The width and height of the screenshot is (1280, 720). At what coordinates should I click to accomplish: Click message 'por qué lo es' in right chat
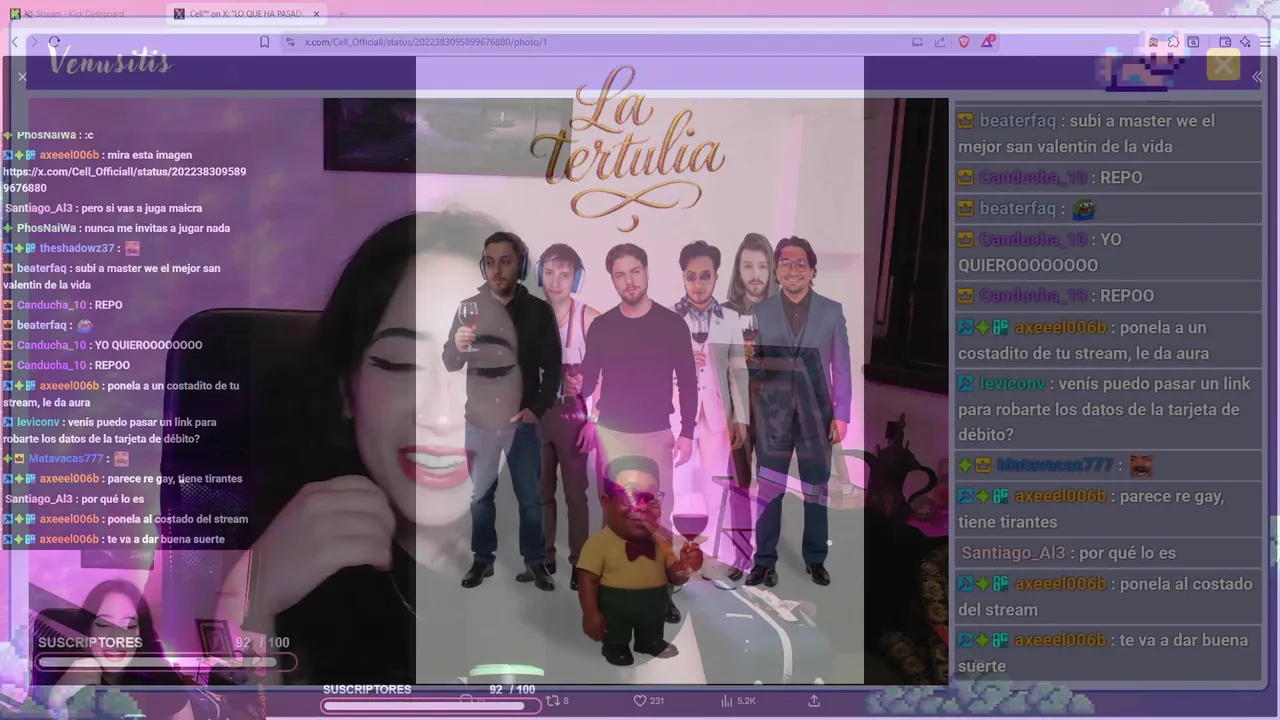pyautogui.click(x=1127, y=553)
